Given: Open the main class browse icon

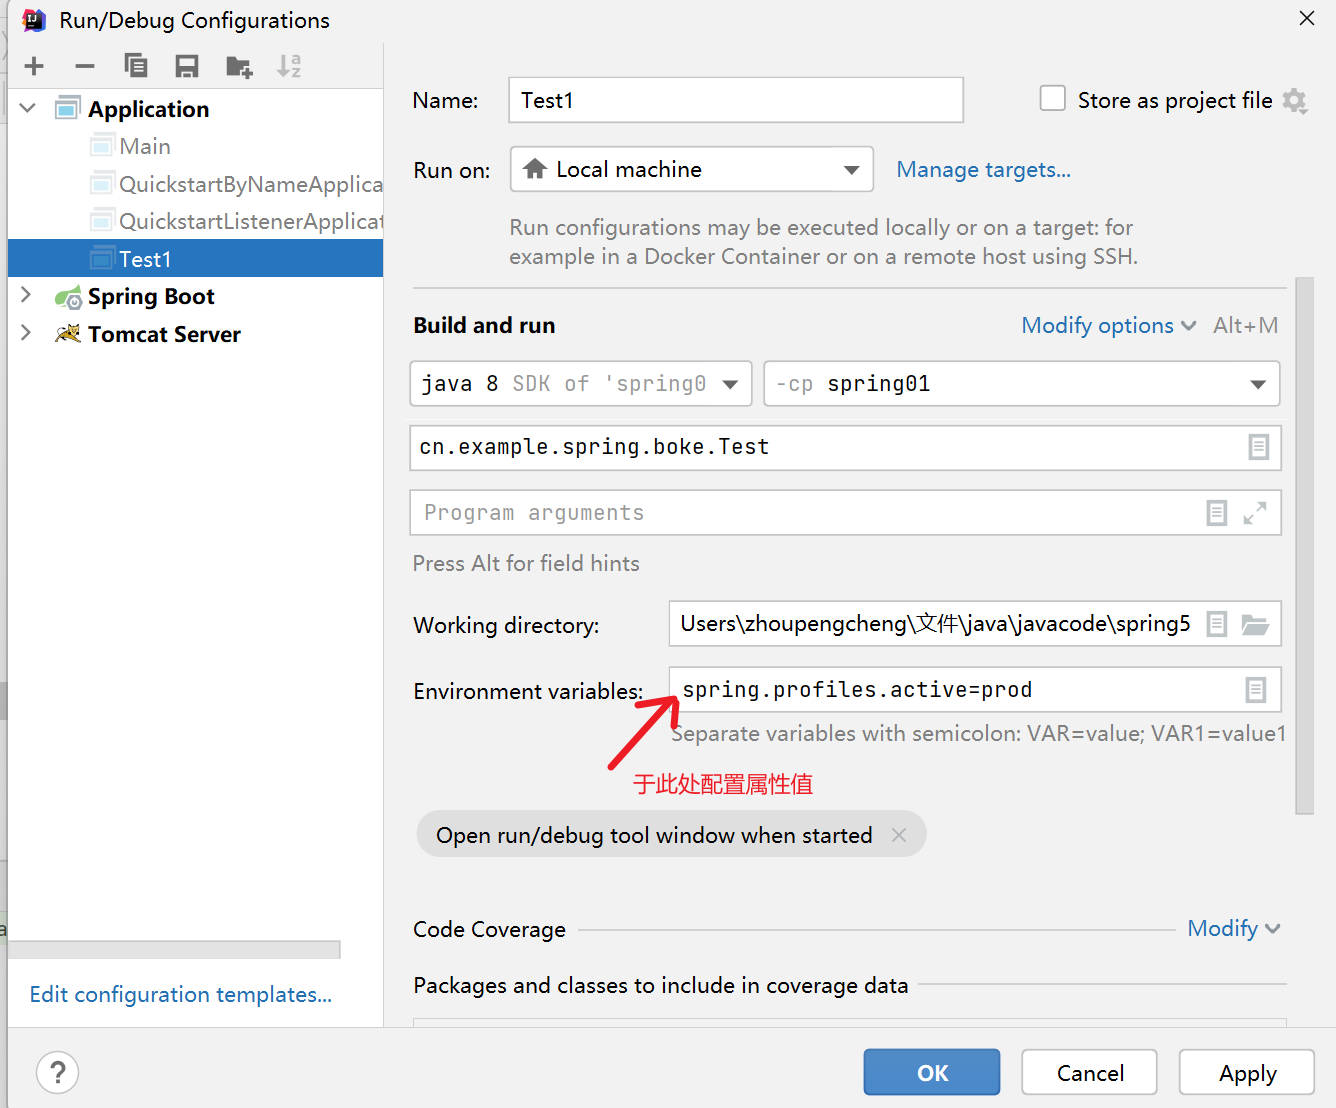Looking at the screenshot, I should click(x=1258, y=447).
